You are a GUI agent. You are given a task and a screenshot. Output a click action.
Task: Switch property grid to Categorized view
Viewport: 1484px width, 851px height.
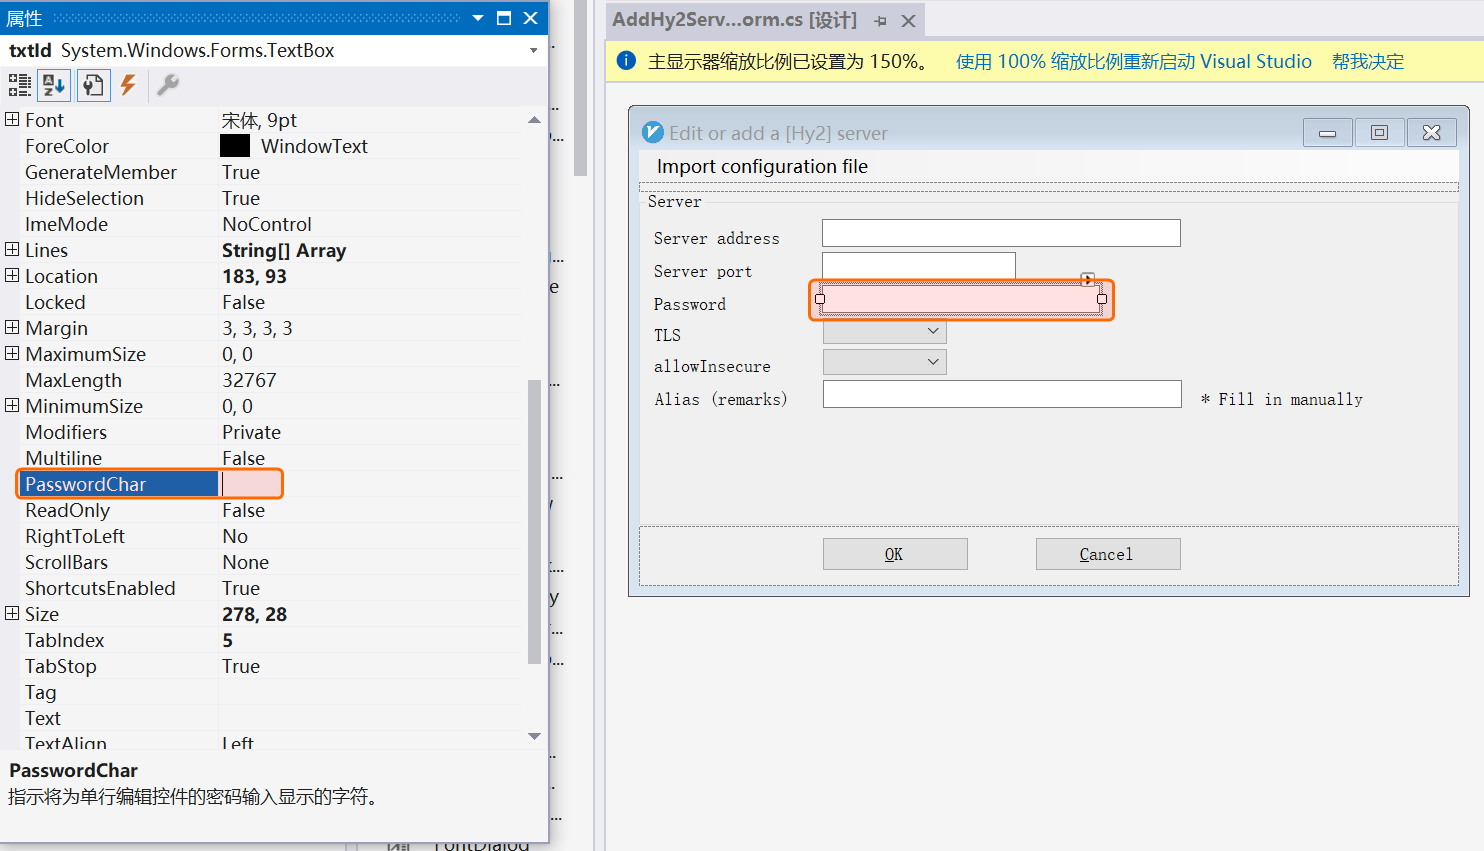point(19,85)
